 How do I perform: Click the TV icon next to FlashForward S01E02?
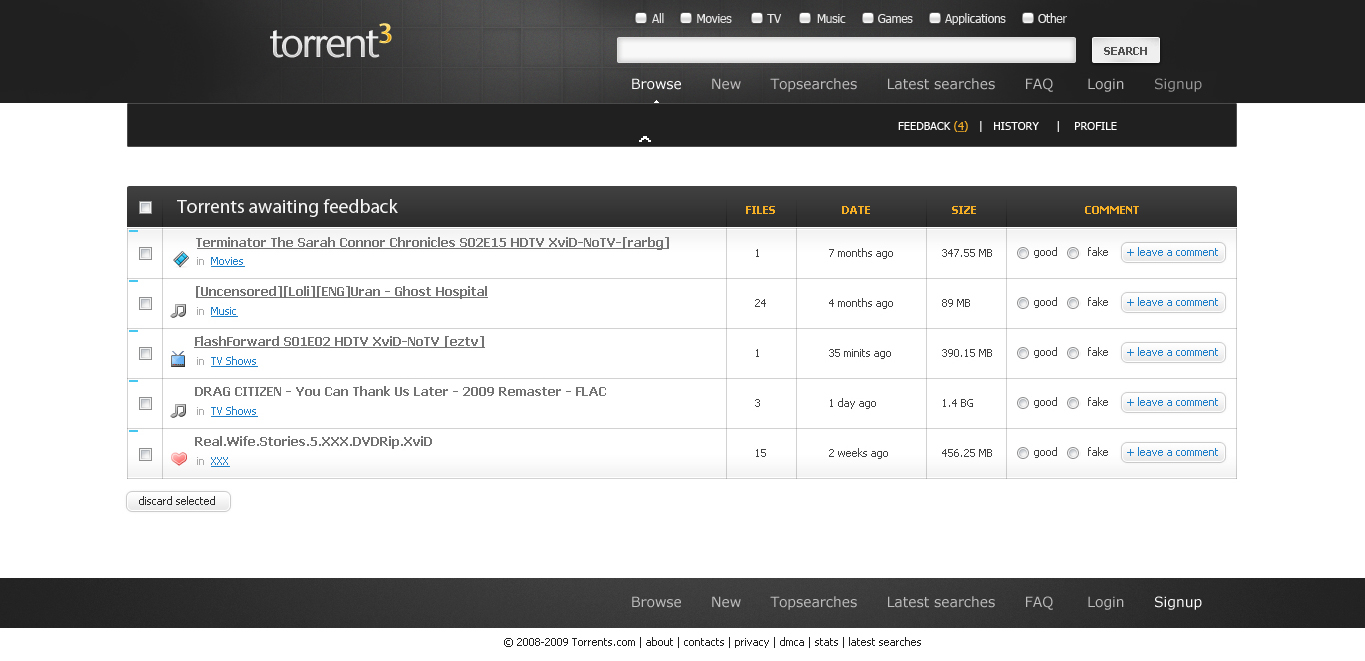click(180, 360)
